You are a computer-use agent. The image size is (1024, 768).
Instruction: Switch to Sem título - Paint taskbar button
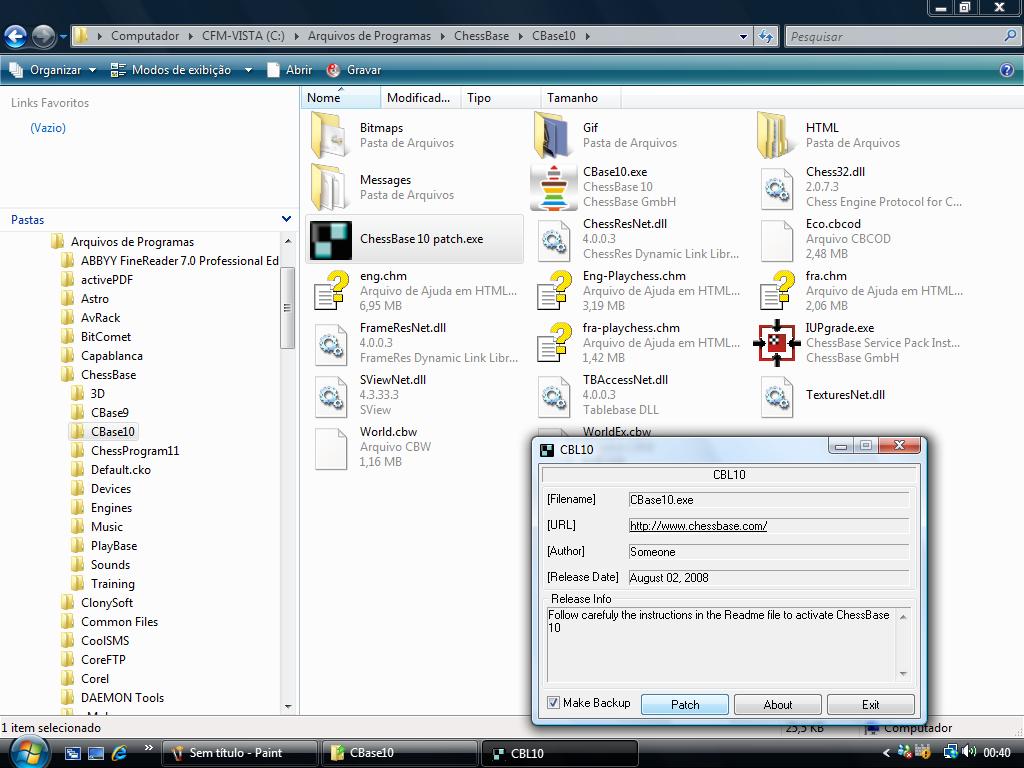239,753
